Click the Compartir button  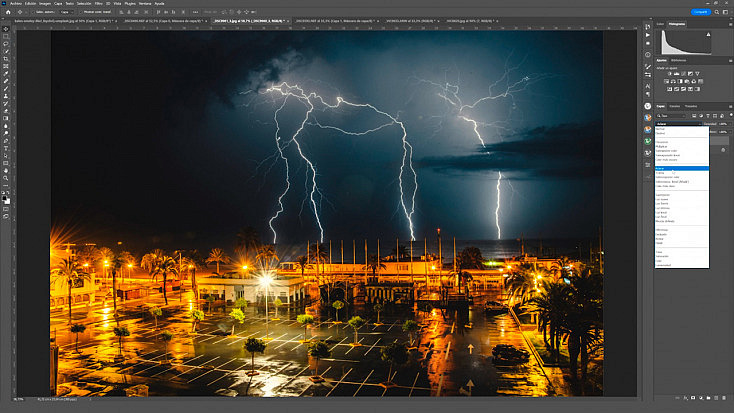pos(700,12)
